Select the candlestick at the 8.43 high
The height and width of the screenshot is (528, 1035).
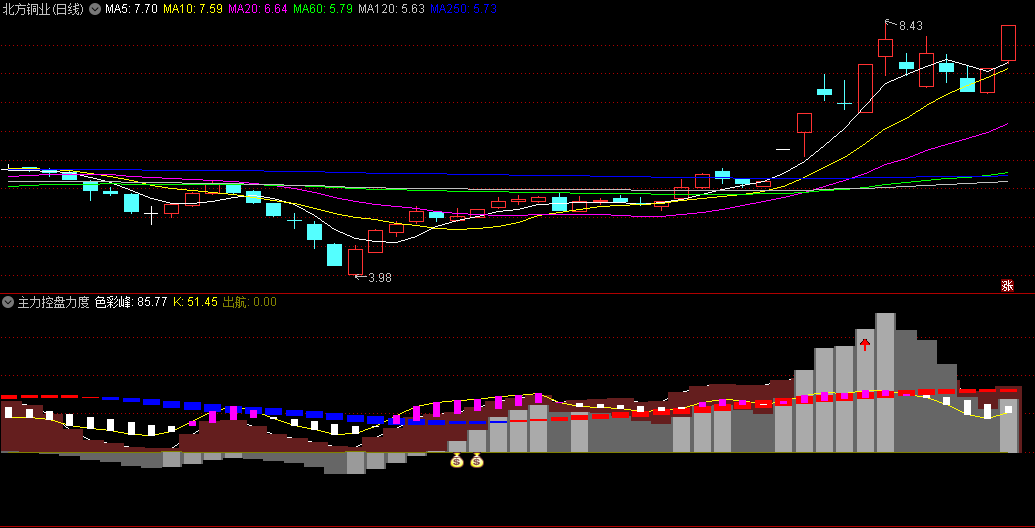[x=885, y=48]
